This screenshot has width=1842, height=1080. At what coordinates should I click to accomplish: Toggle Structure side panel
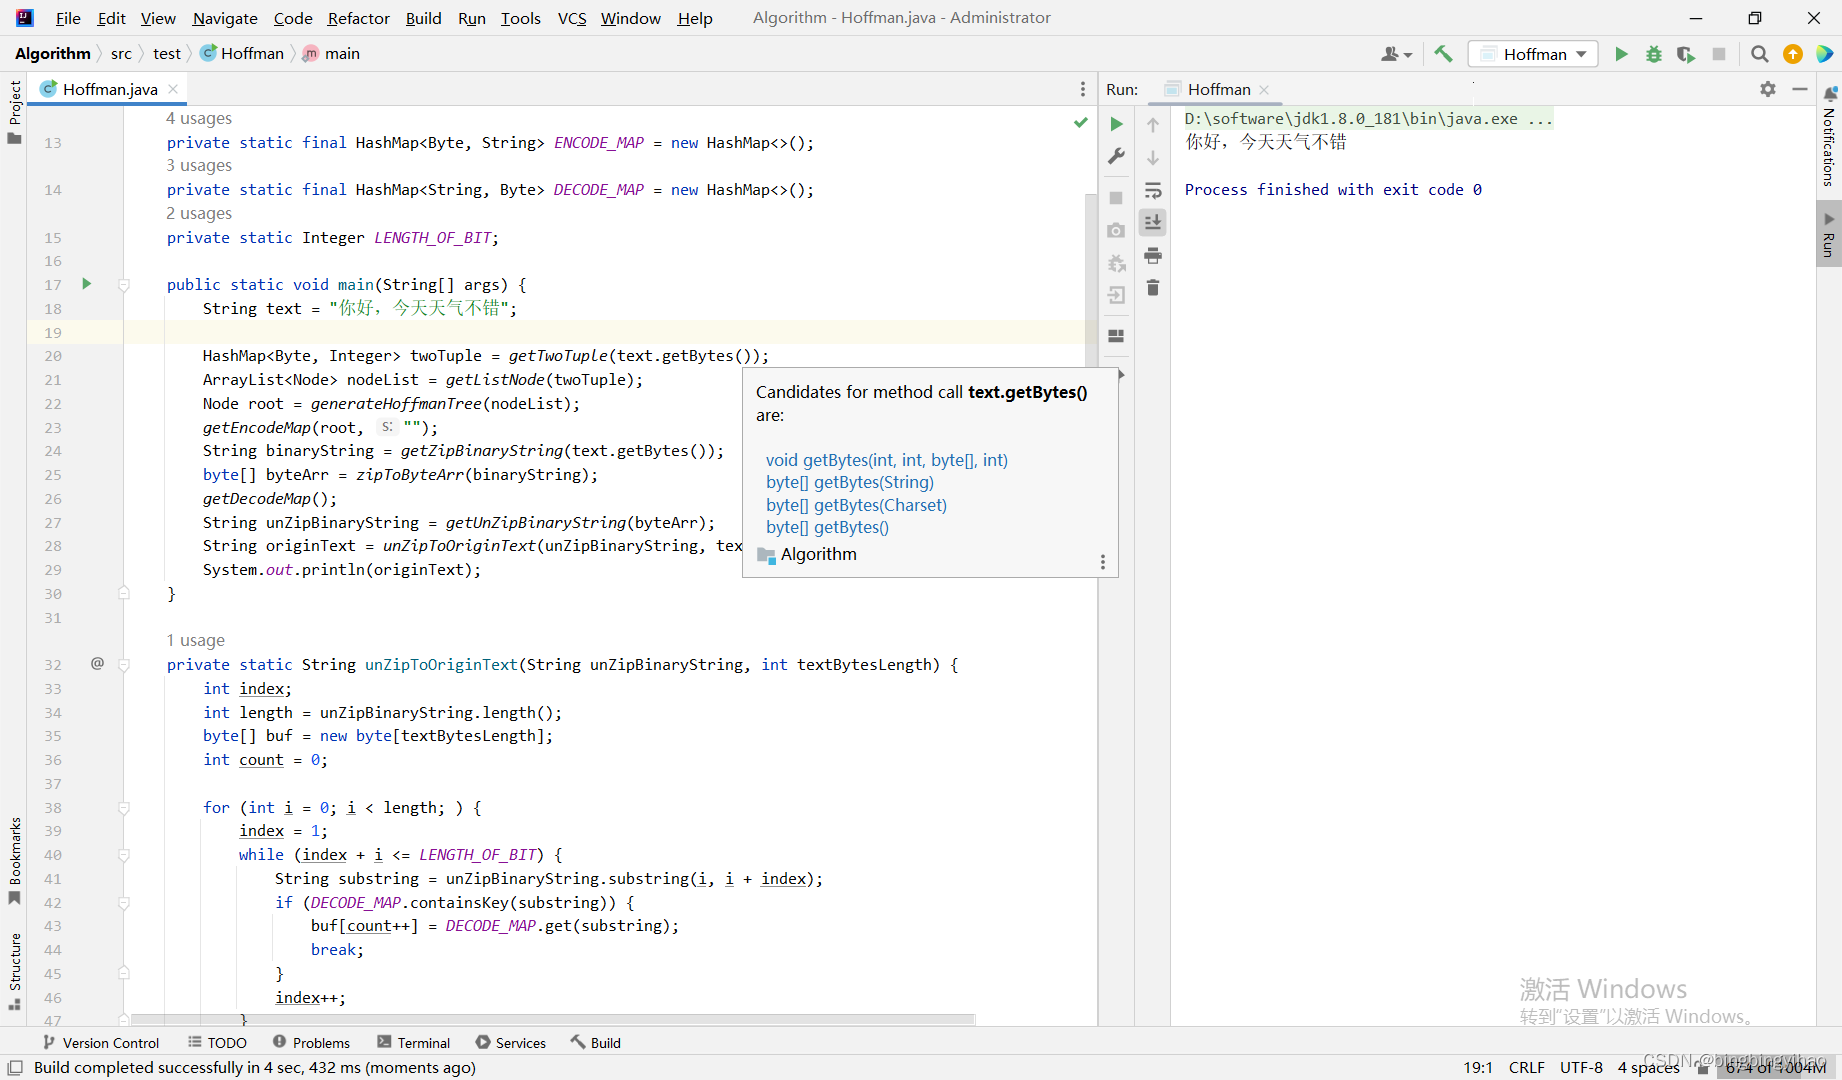tap(14, 971)
